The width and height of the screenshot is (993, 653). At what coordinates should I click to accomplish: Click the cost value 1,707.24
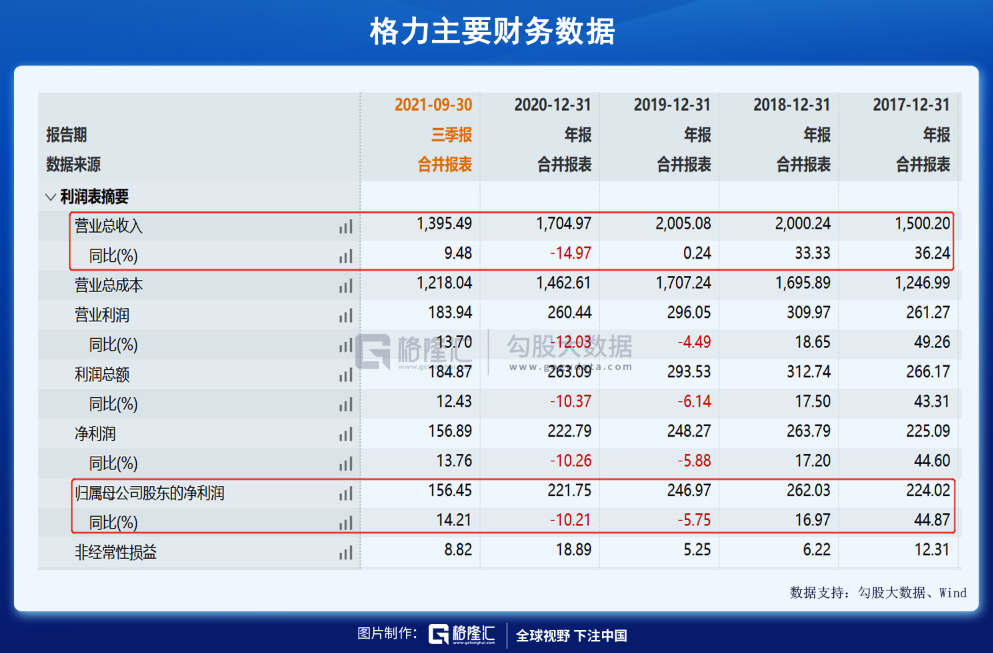point(683,283)
